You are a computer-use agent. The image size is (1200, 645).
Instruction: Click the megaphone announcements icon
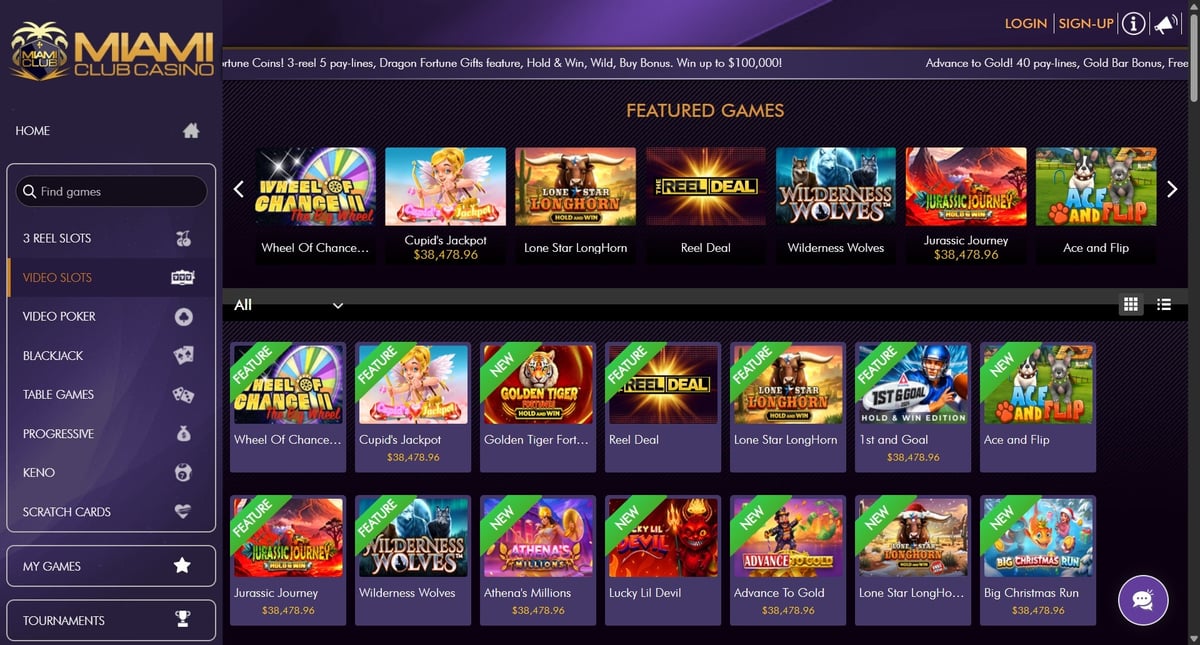click(1165, 24)
